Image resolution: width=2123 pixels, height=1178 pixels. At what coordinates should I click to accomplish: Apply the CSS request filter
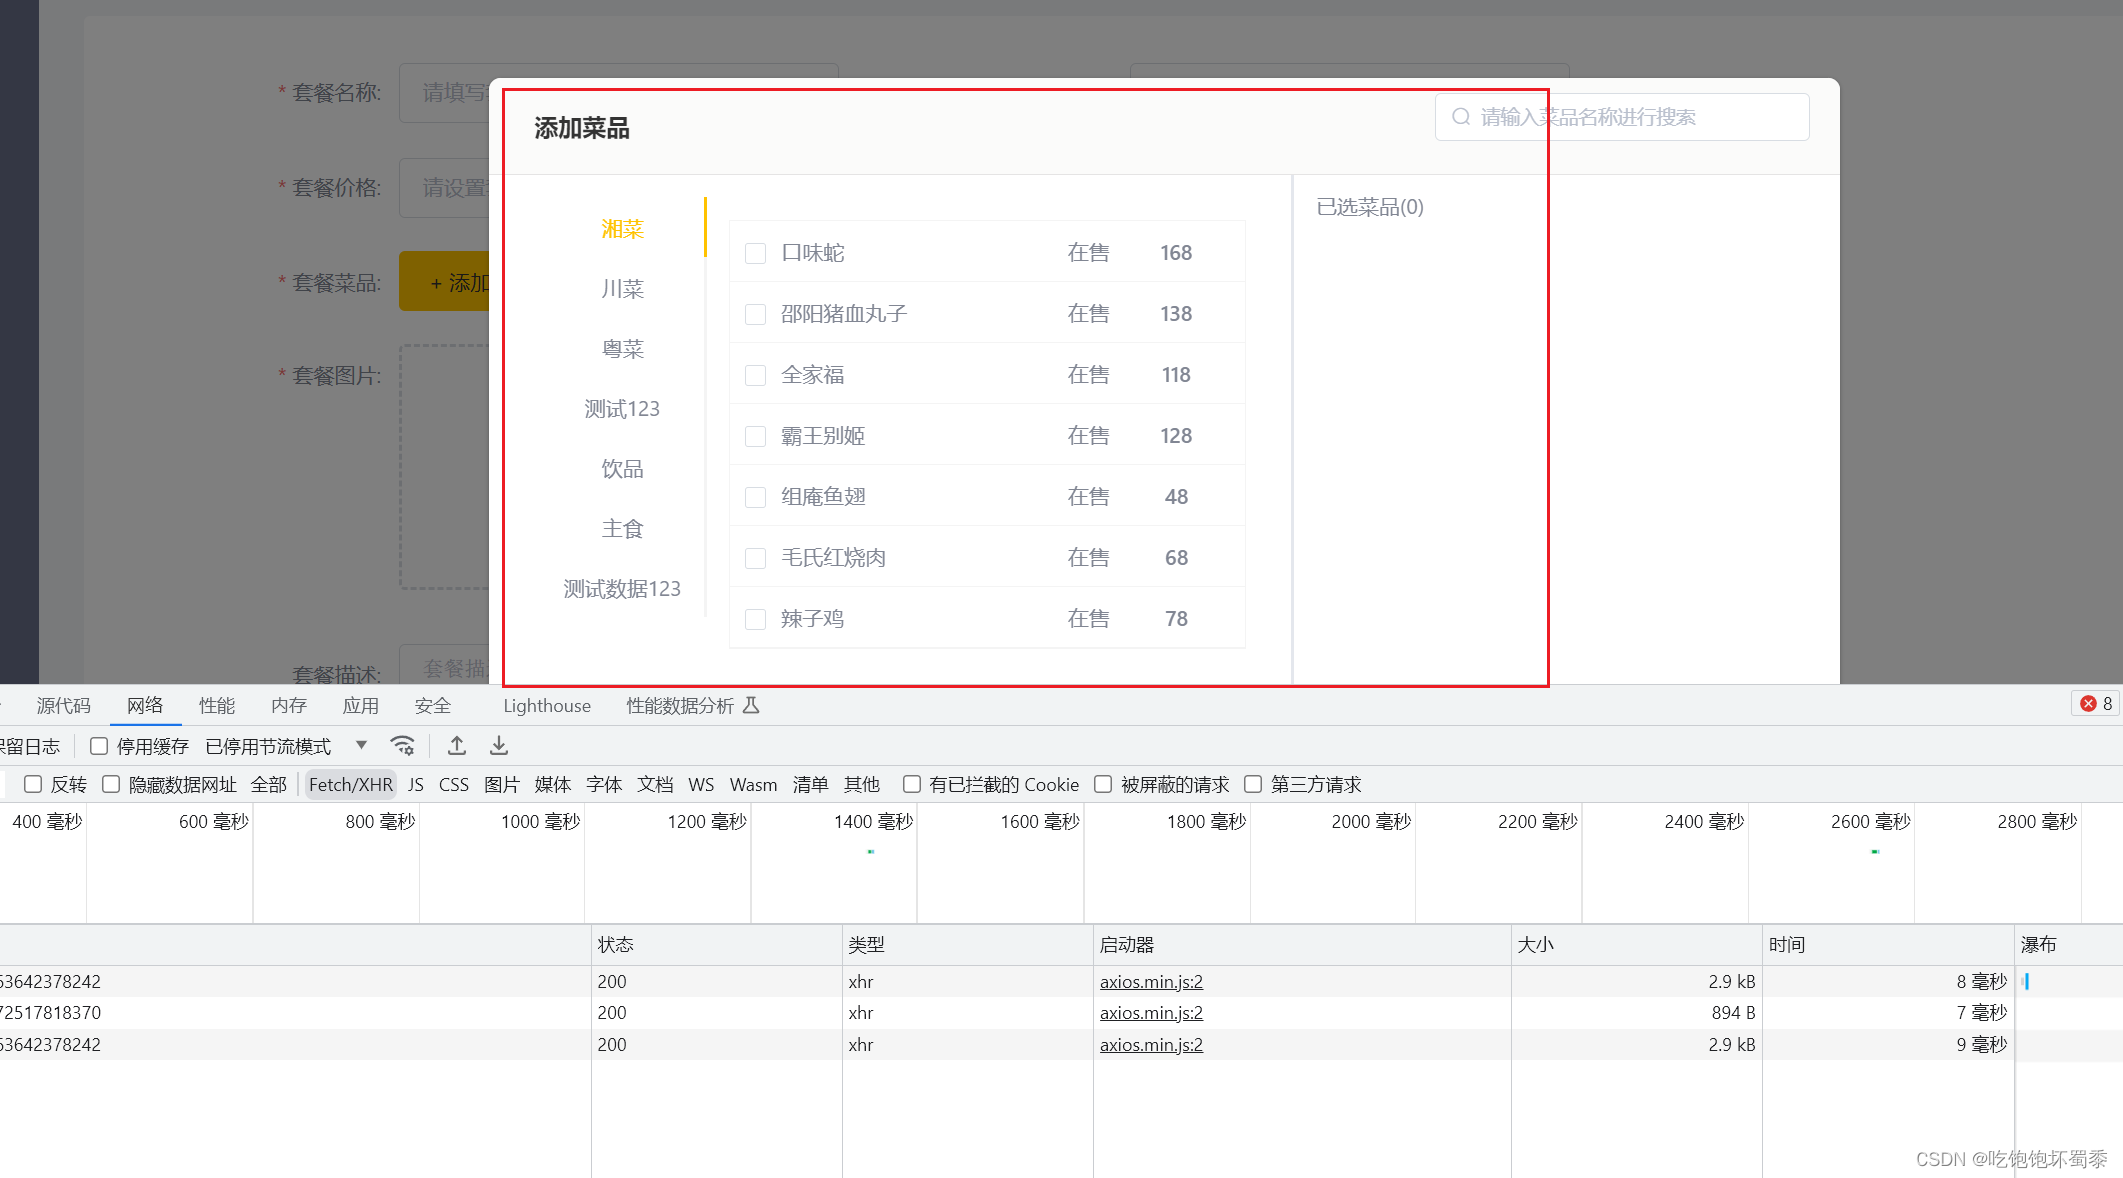[453, 784]
